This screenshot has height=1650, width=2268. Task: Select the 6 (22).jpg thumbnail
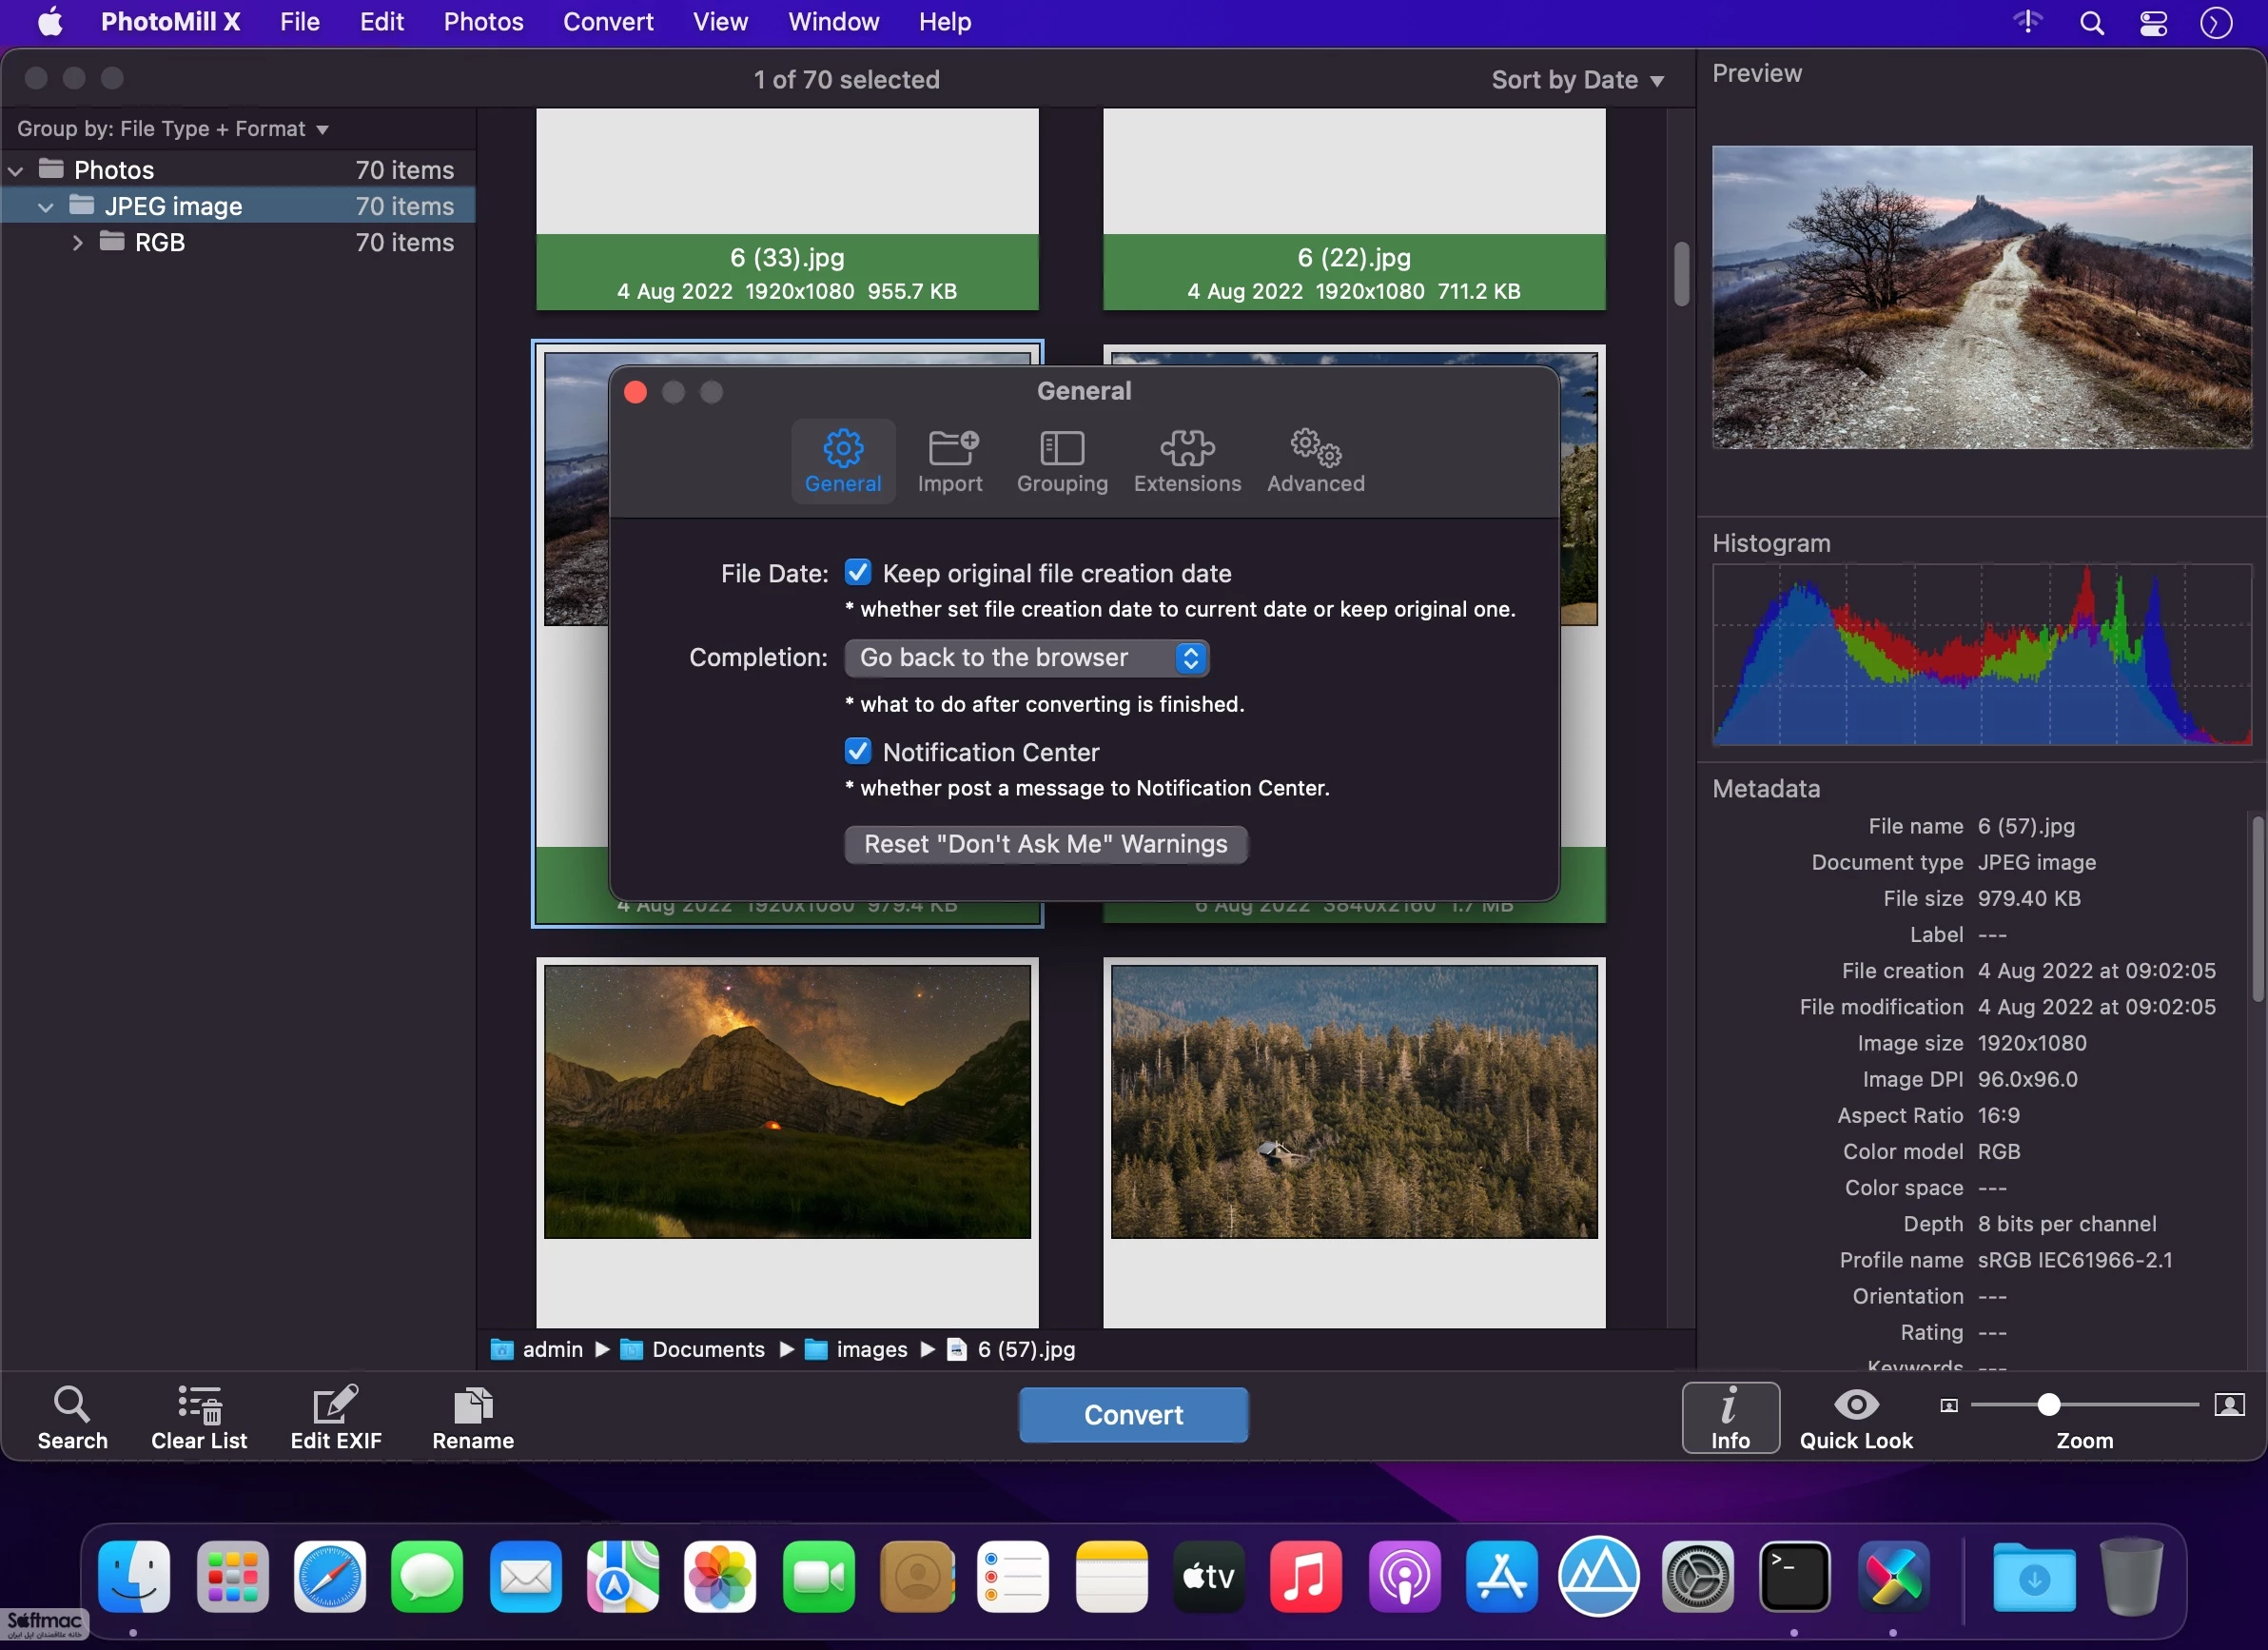tap(1354, 209)
